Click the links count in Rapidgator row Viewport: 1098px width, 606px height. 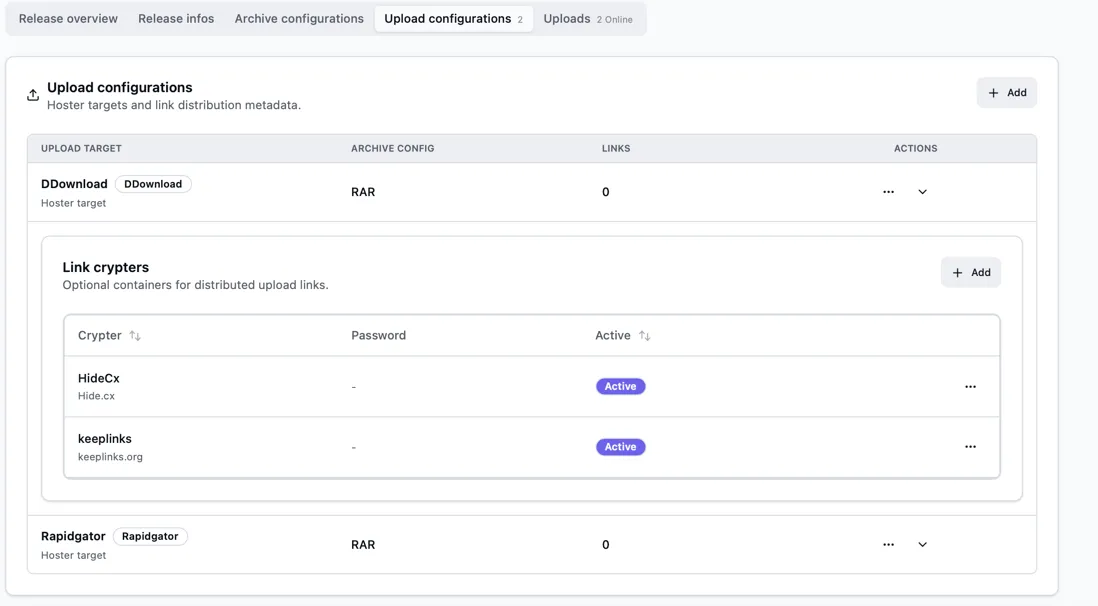606,544
